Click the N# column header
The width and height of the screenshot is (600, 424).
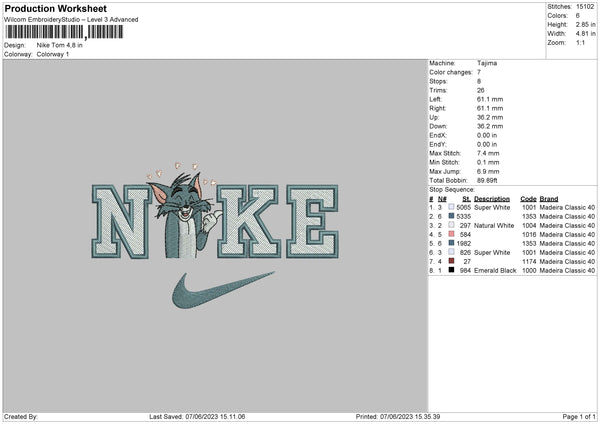coord(442,199)
